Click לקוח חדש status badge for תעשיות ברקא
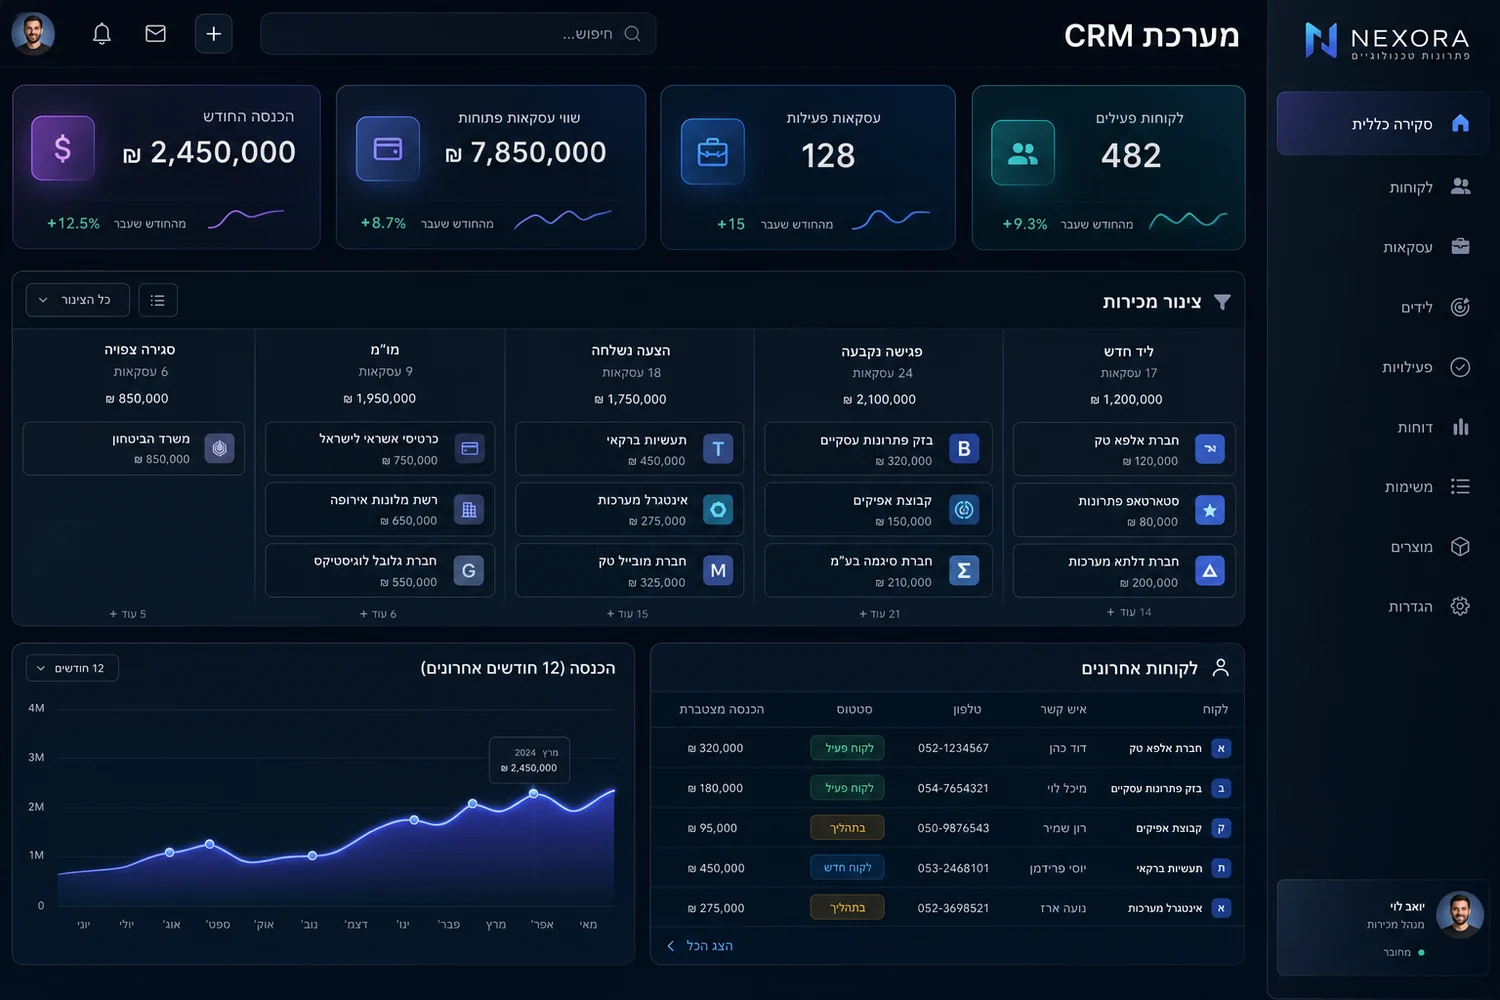The width and height of the screenshot is (1500, 1000). [x=847, y=868]
